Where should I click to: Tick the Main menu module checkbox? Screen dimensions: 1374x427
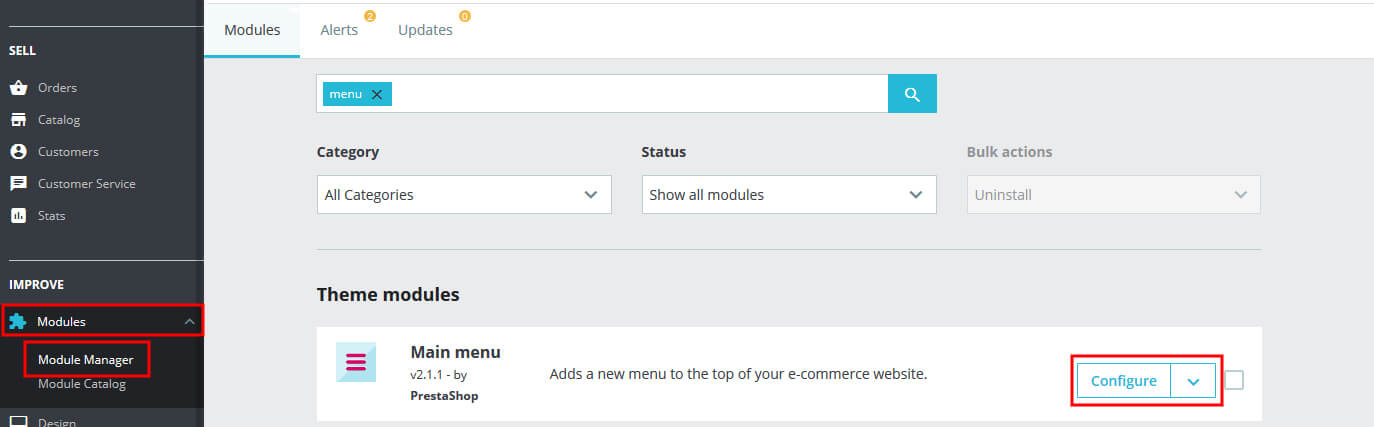[x=1234, y=380]
